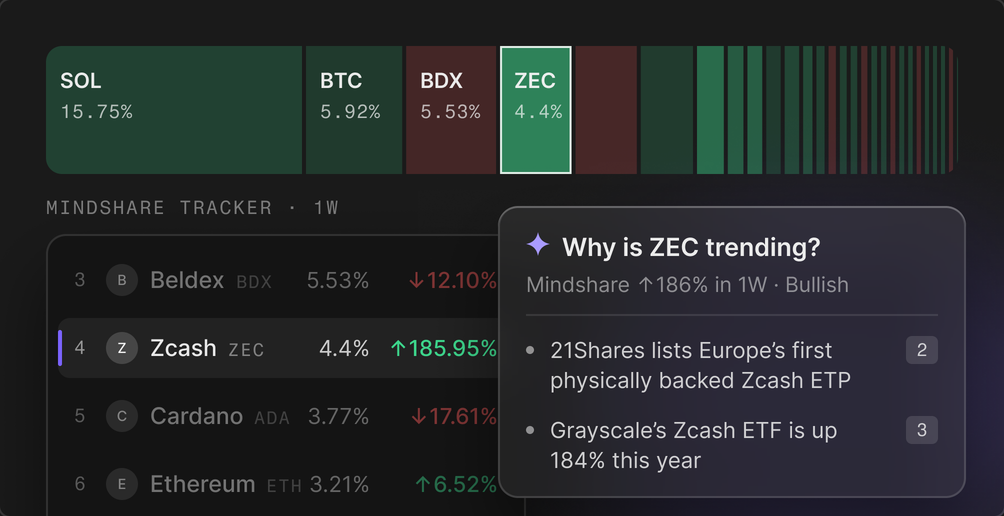Viewport: 1004px width, 516px height.
Task: Open the 21Shares Zcash ETP headline
Action: (x=700, y=366)
